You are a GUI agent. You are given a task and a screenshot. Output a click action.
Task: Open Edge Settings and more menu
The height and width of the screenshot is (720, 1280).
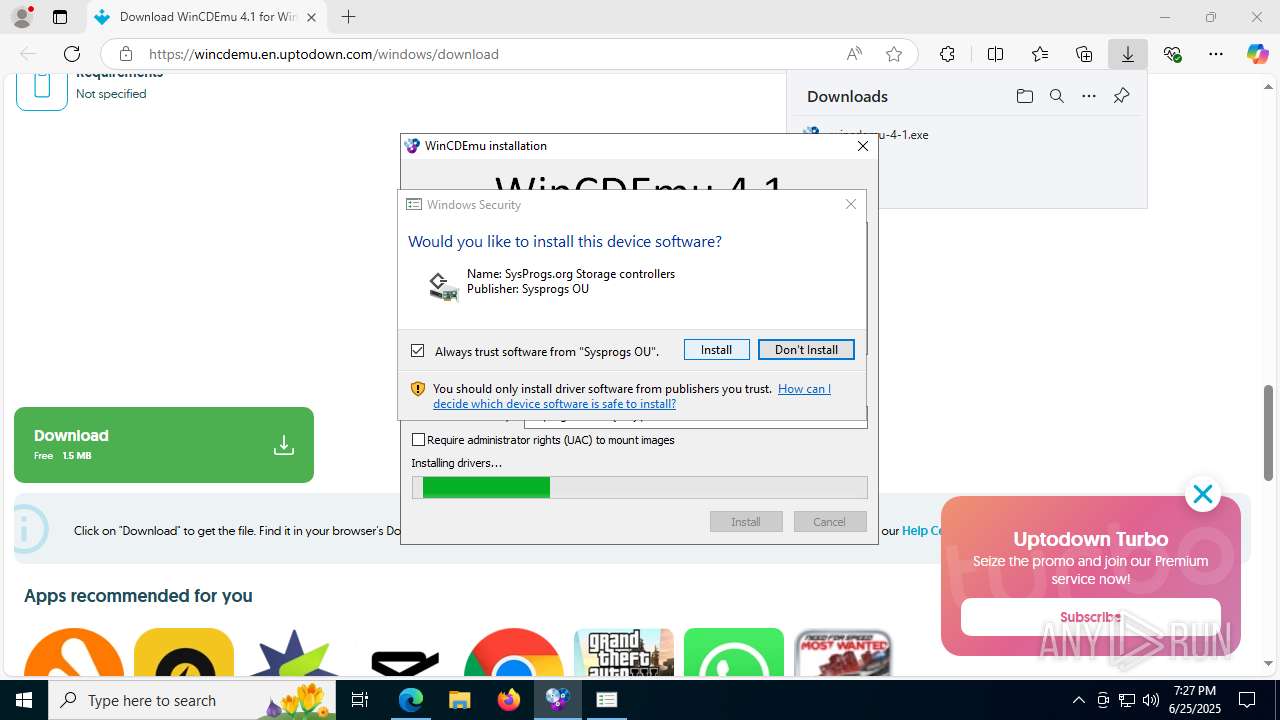[x=1216, y=54]
